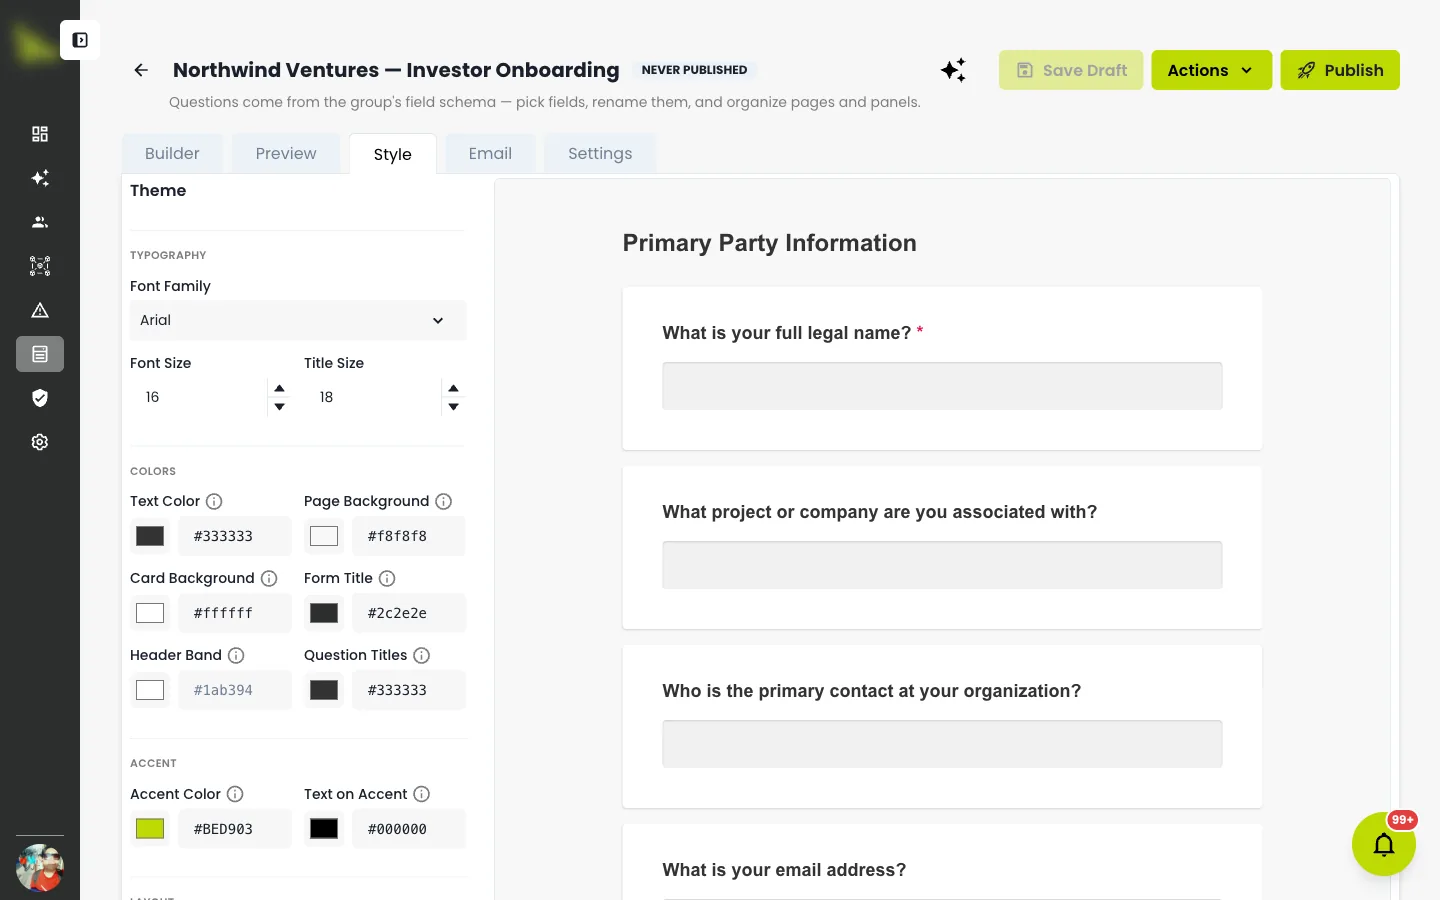Click the Title Size field showing 18
Image resolution: width=1440 pixels, height=900 pixels.
tap(374, 397)
